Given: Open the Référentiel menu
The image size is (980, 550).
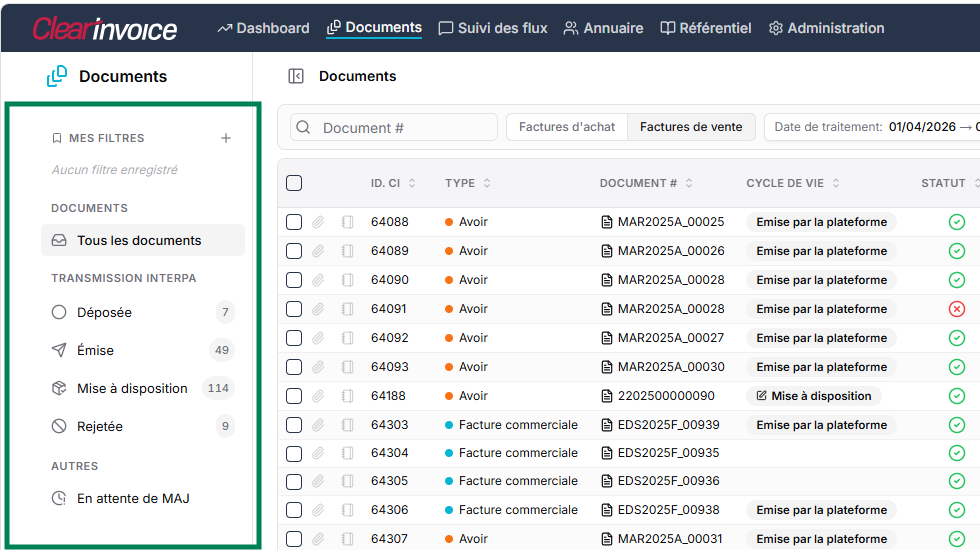Looking at the screenshot, I should 706,28.
